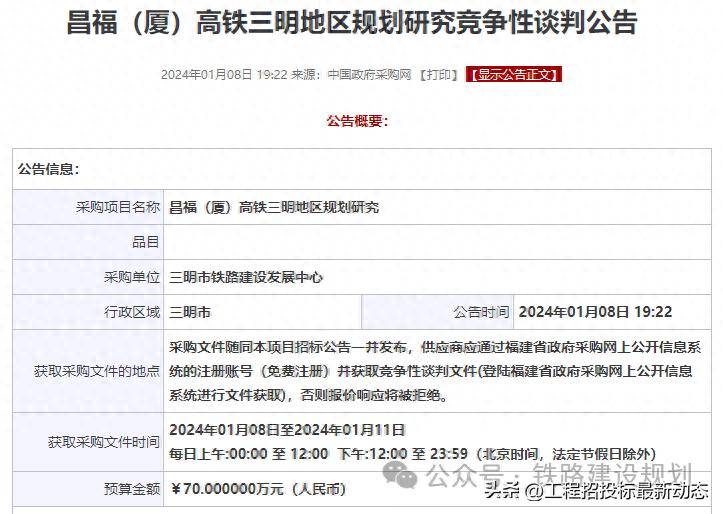Click the line 每日上午:00:00 至 12:00
The image size is (723, 514).
(412, 454)
